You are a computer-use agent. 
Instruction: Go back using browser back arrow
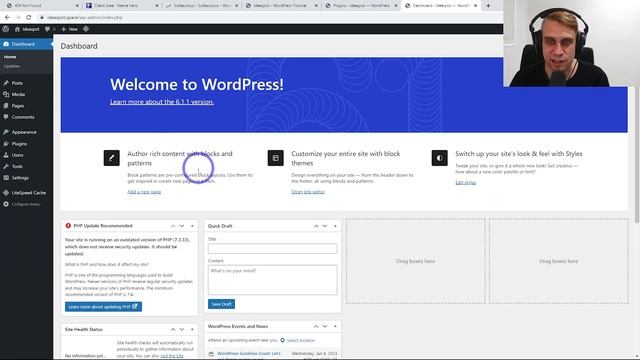coord(7,17)
